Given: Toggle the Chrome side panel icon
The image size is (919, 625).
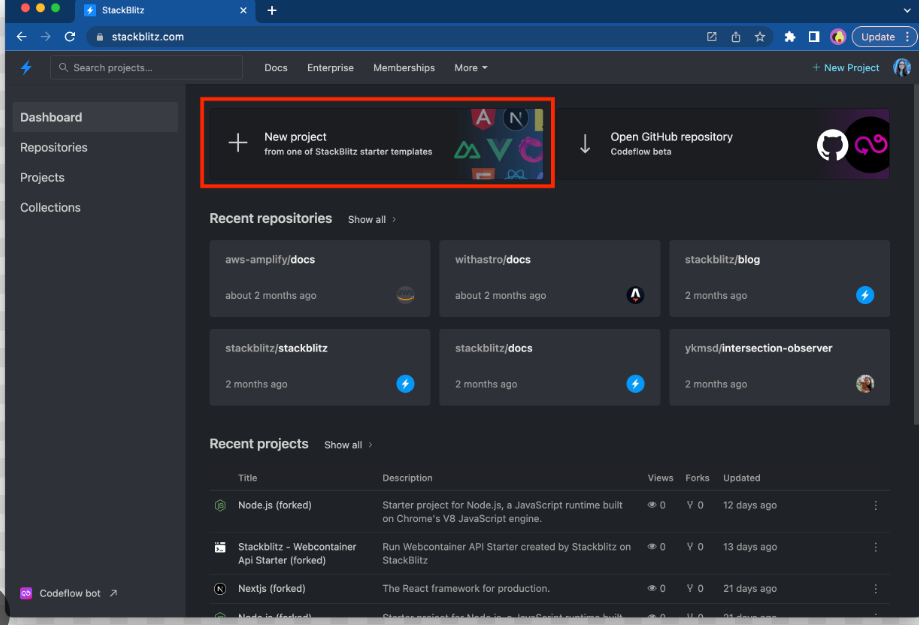Looking at the screenshot, I should click(x=814, y=37).
